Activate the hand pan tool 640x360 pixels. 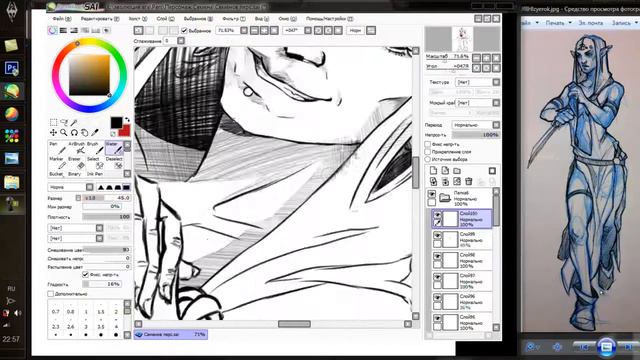tap(84, 133)
